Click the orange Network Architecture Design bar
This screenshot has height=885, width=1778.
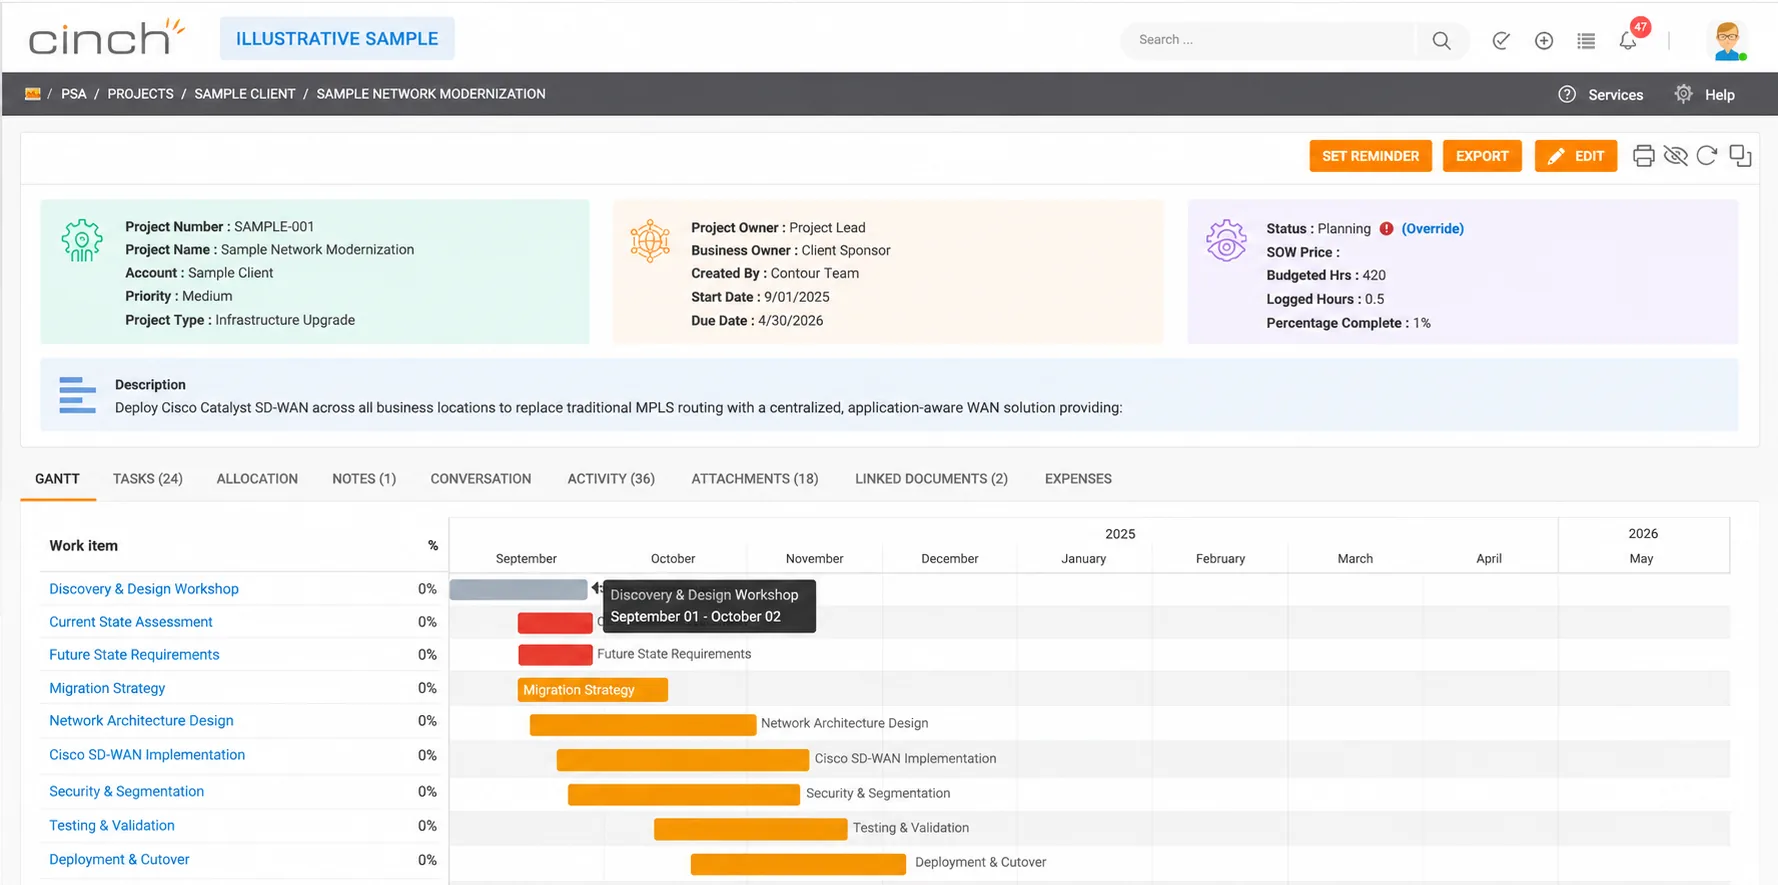(643, 724)
